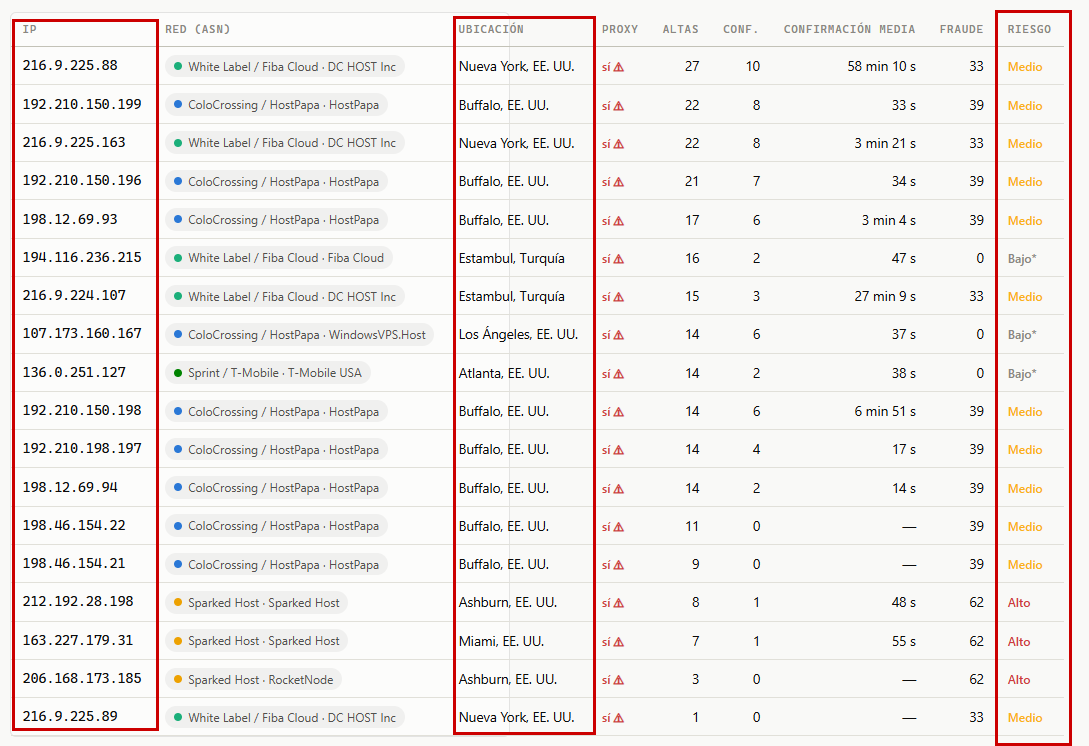Click the proxy warning icon for 206.168.173.185
This screenshot has width=1089, height=746.
click(x=619, y=680)
